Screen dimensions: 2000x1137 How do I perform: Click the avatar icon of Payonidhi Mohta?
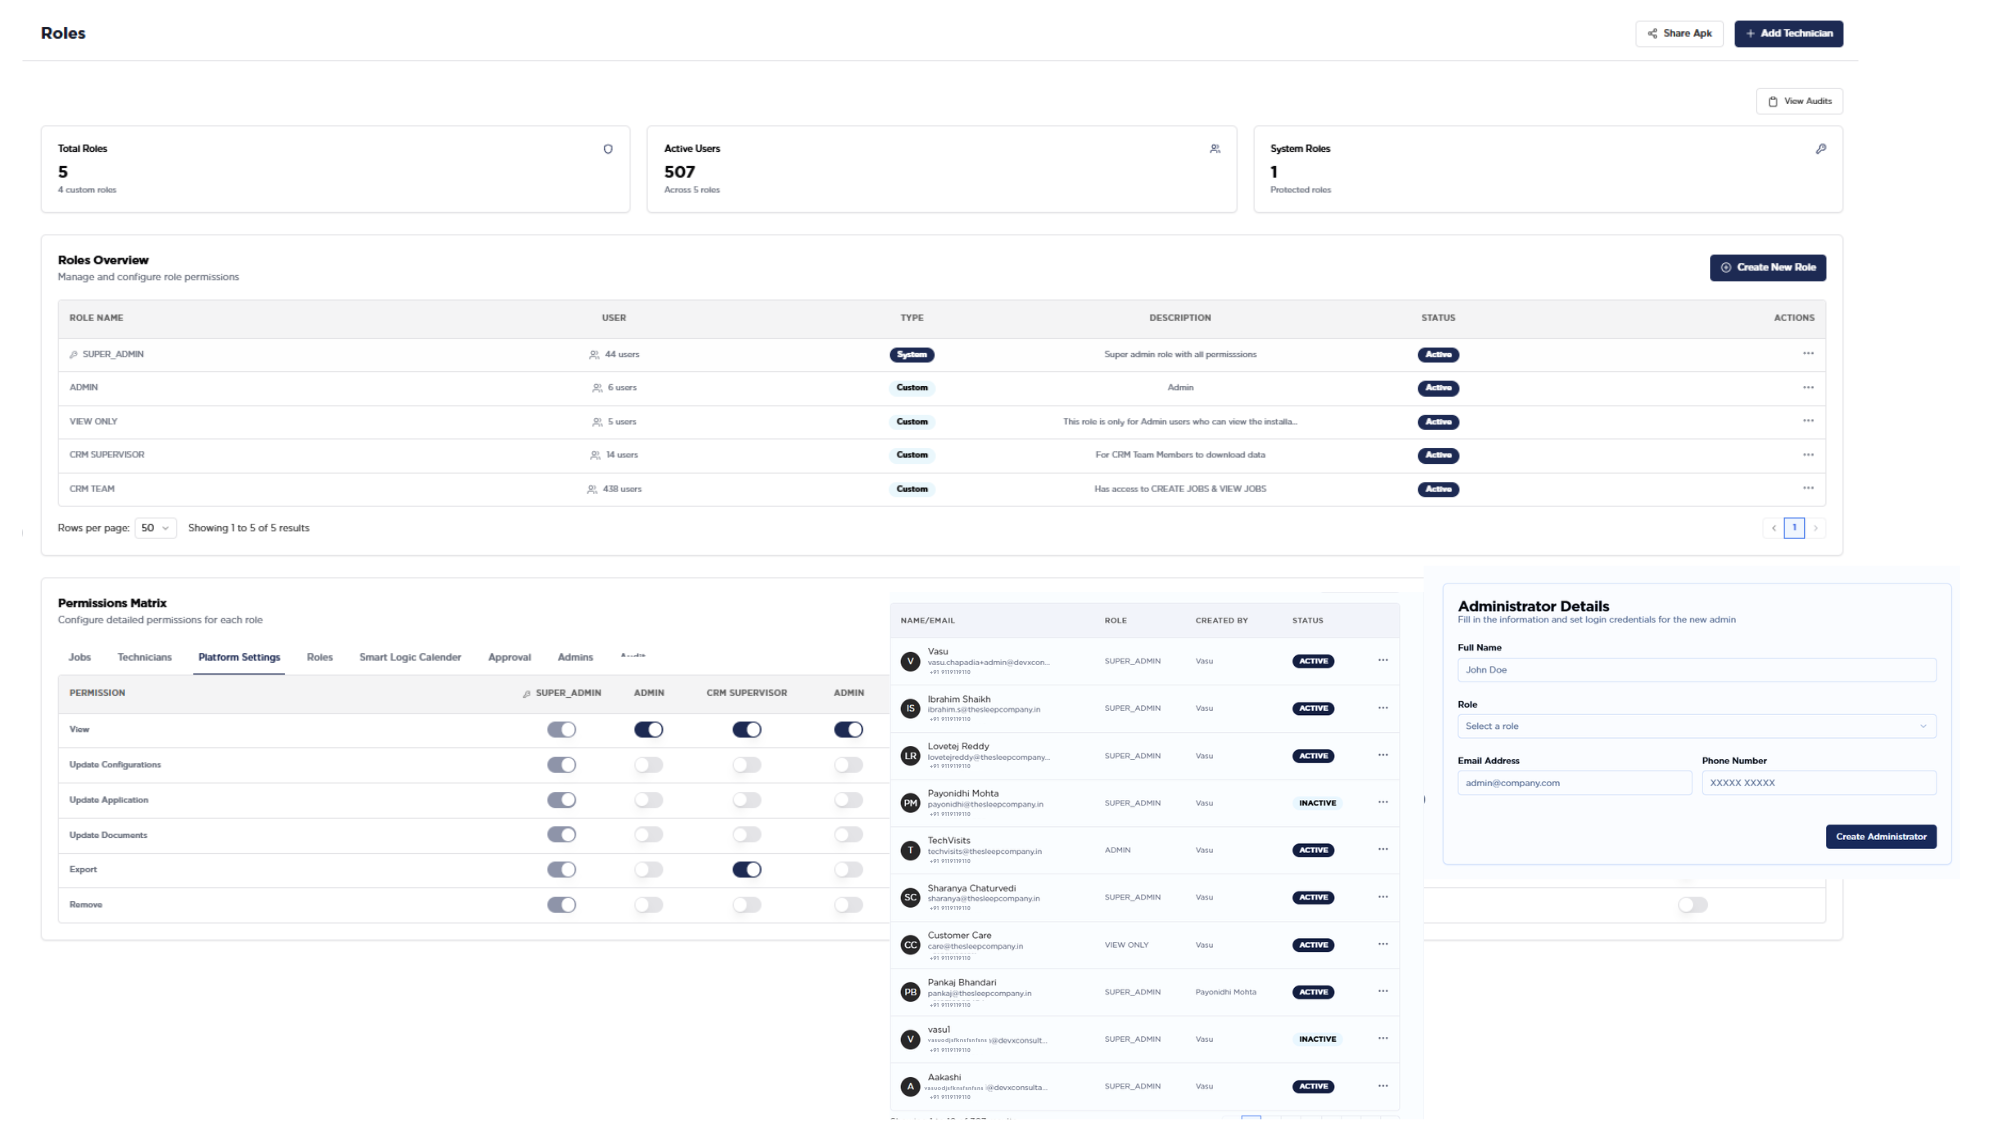[x=910, y=803]
